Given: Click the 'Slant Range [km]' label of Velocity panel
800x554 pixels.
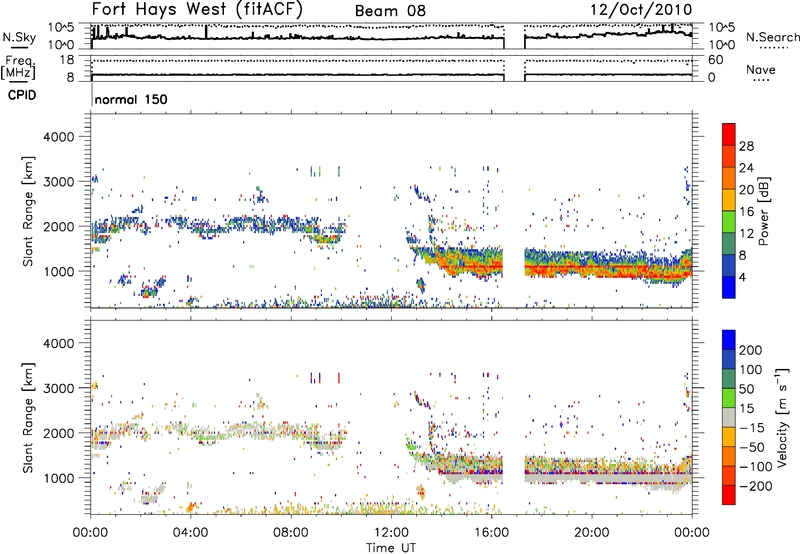Looking at the screenshot, I should pos(28,417).
